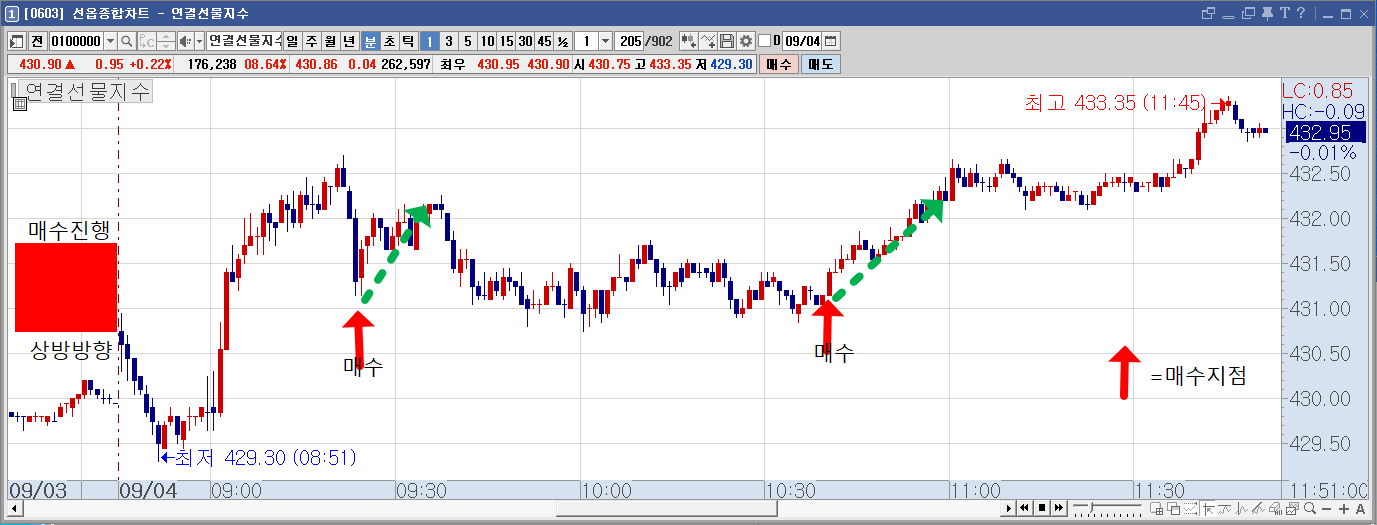
Task: Choose the 10 minute interval
Action: tap(487, 41)
